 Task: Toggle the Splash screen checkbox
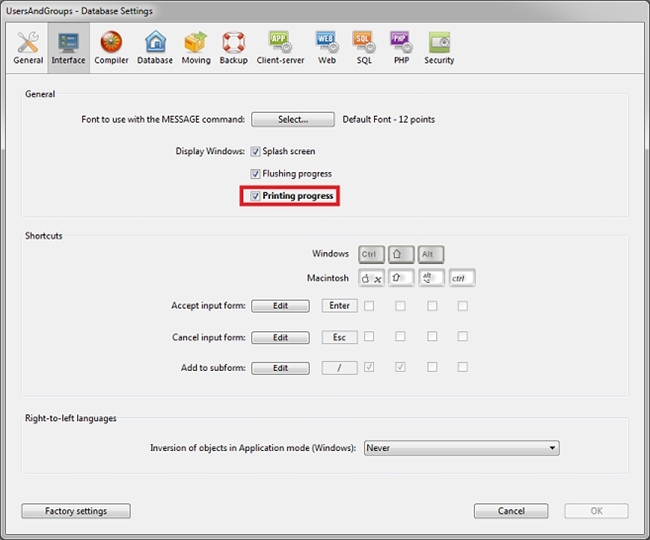point(256,152)
